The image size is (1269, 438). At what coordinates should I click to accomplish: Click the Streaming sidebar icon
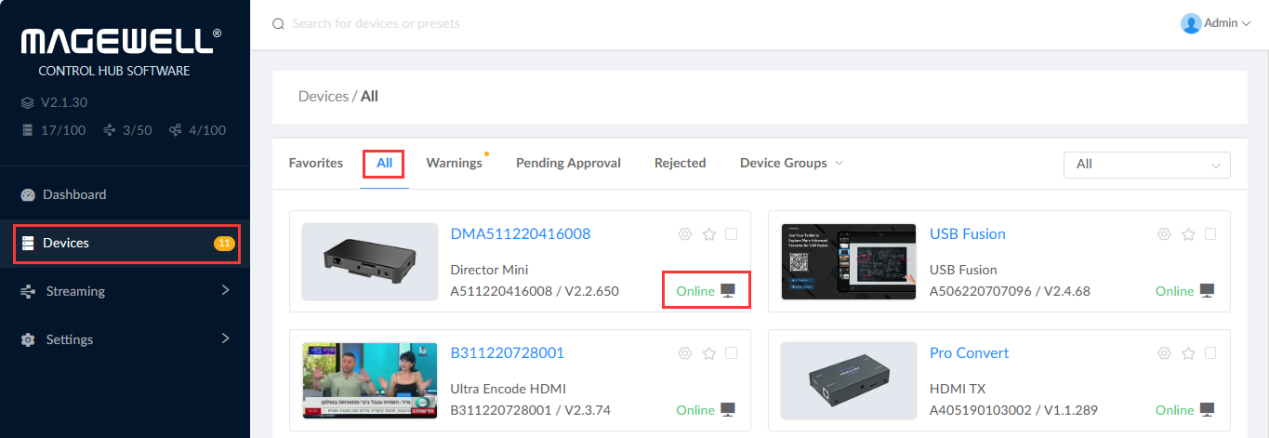(x=28, y=291)
